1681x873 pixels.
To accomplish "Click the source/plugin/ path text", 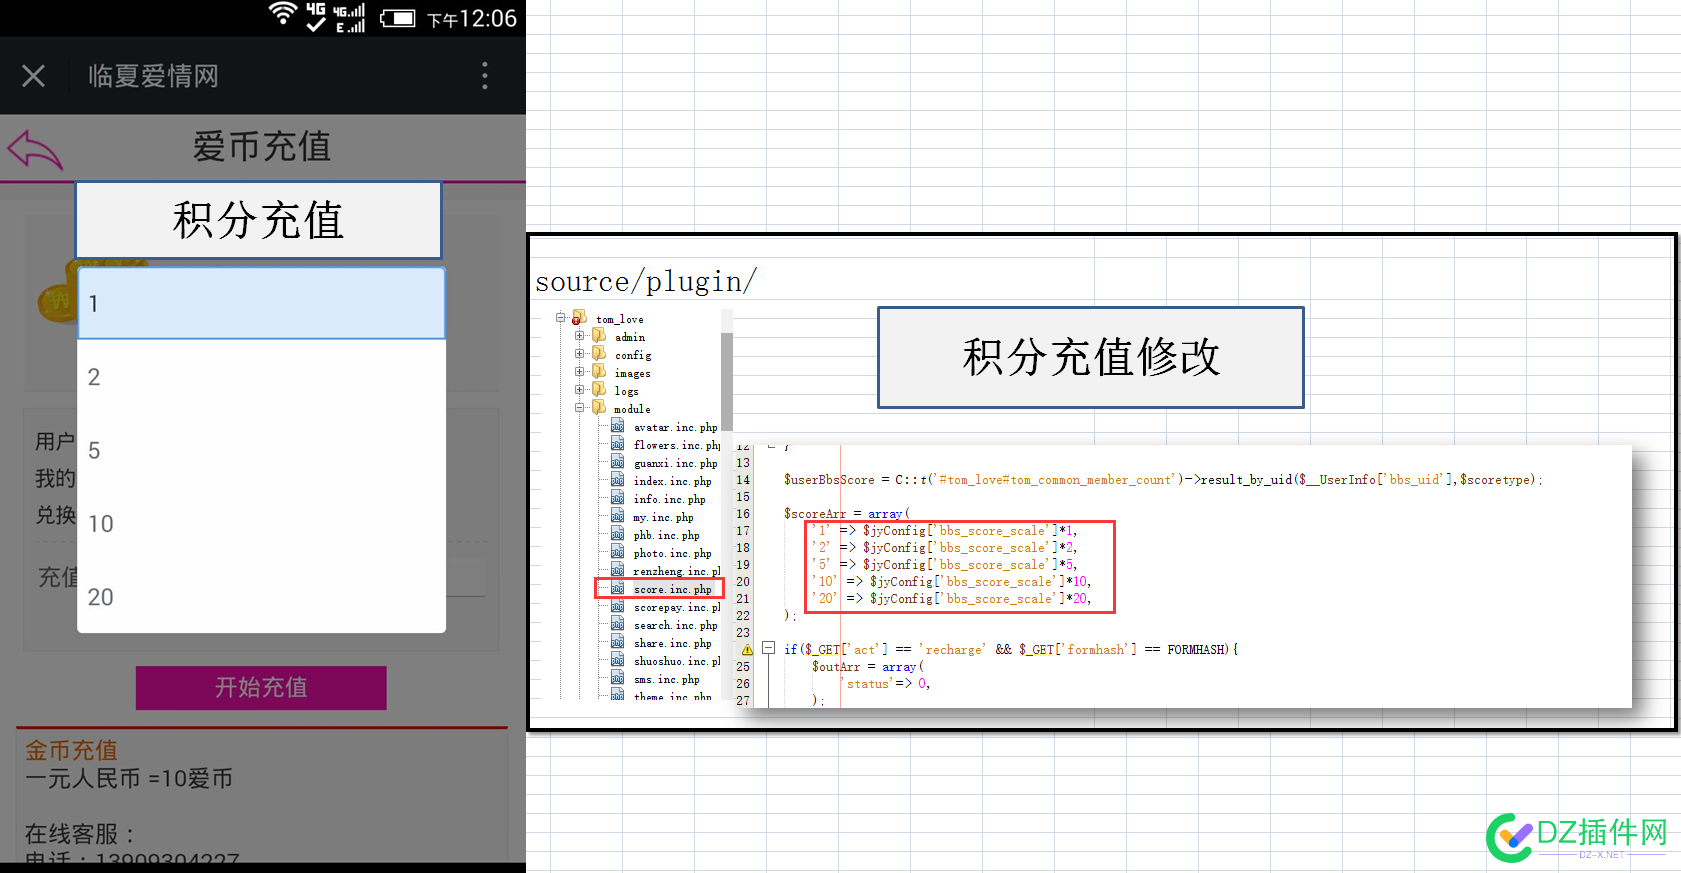I will [x=646, y=282].
